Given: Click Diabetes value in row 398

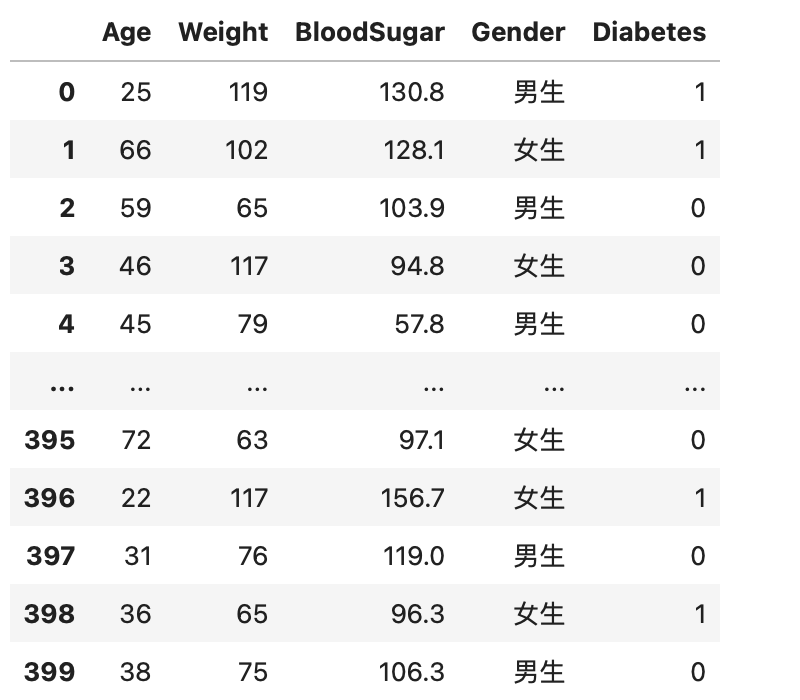Looking at the screenshot, I should [x=700, y=614].
